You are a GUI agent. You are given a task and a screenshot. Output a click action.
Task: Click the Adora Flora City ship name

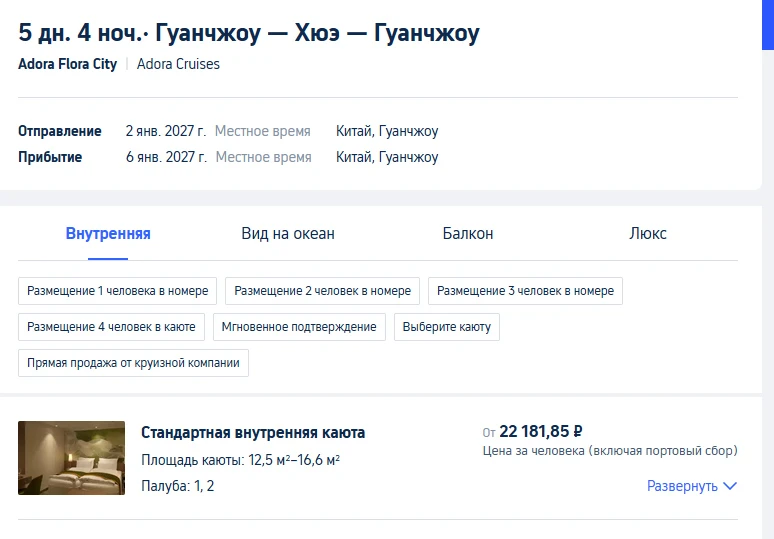(68, 64)
